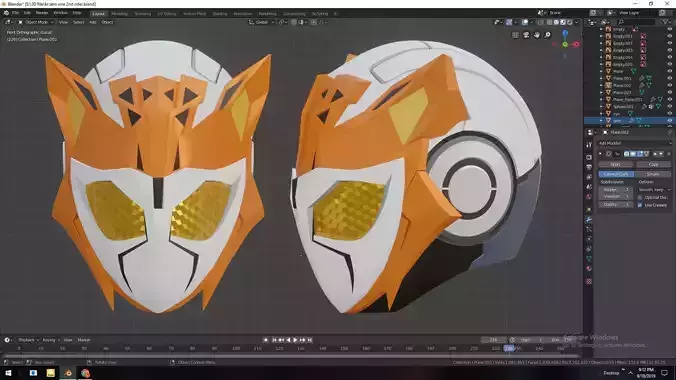Switch to the Layout workspace tab
This screenshot has height=380, width=676.
point(98,14)
